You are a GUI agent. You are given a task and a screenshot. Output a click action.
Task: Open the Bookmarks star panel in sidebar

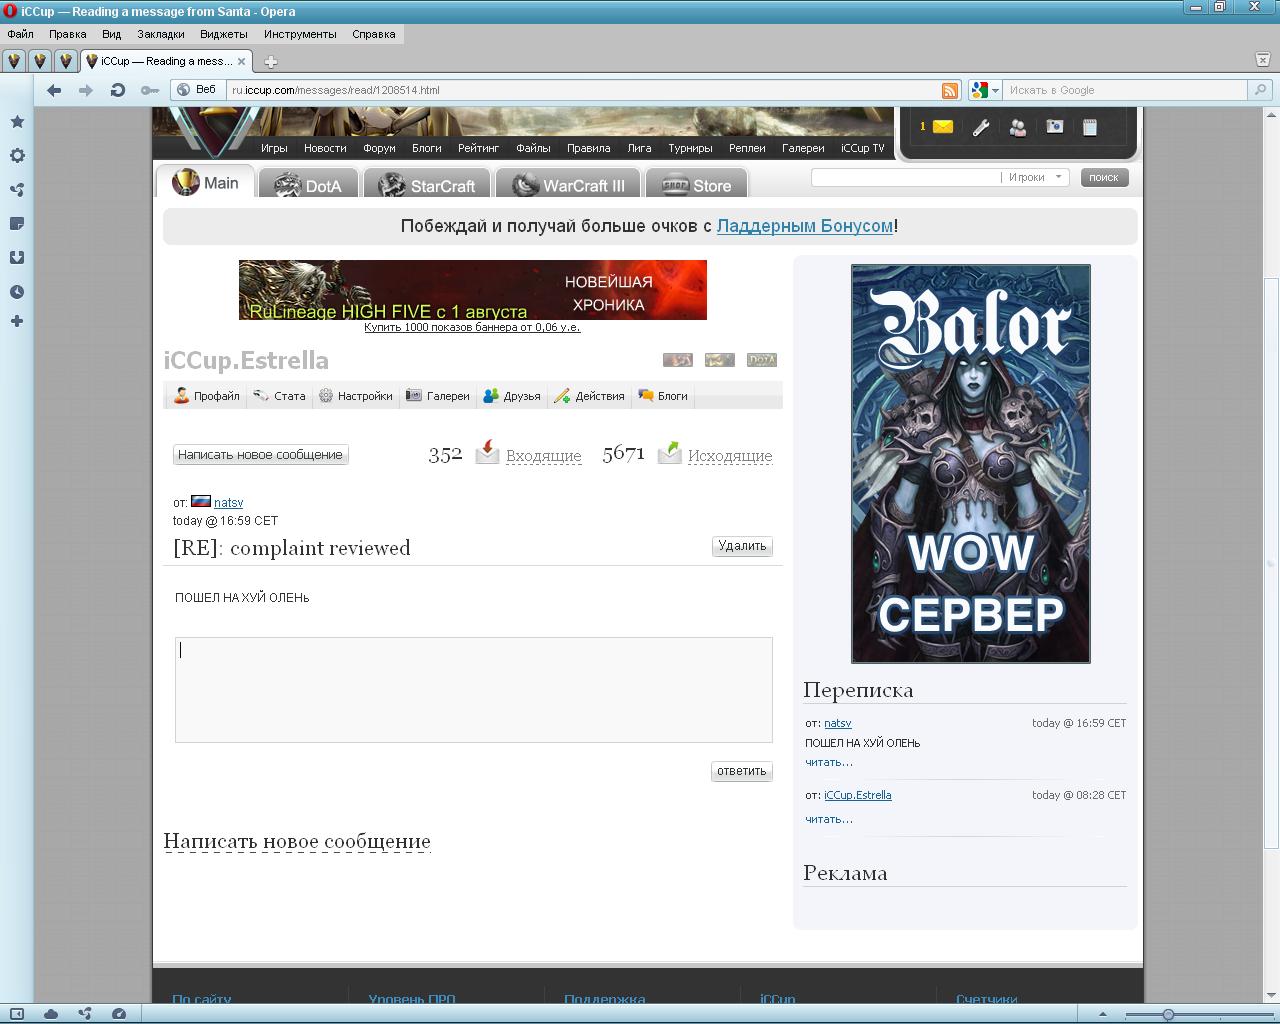pyautogui.click(x=17, y=122)
